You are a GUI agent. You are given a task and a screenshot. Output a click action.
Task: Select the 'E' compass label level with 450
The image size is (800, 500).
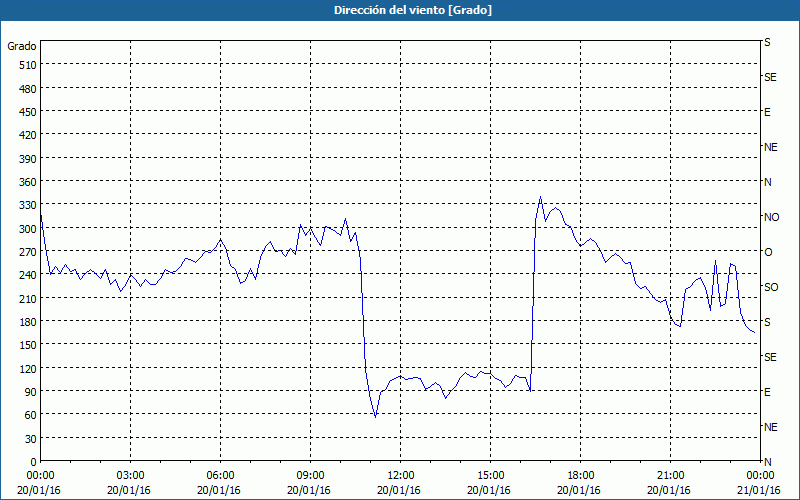coord(767,112)
